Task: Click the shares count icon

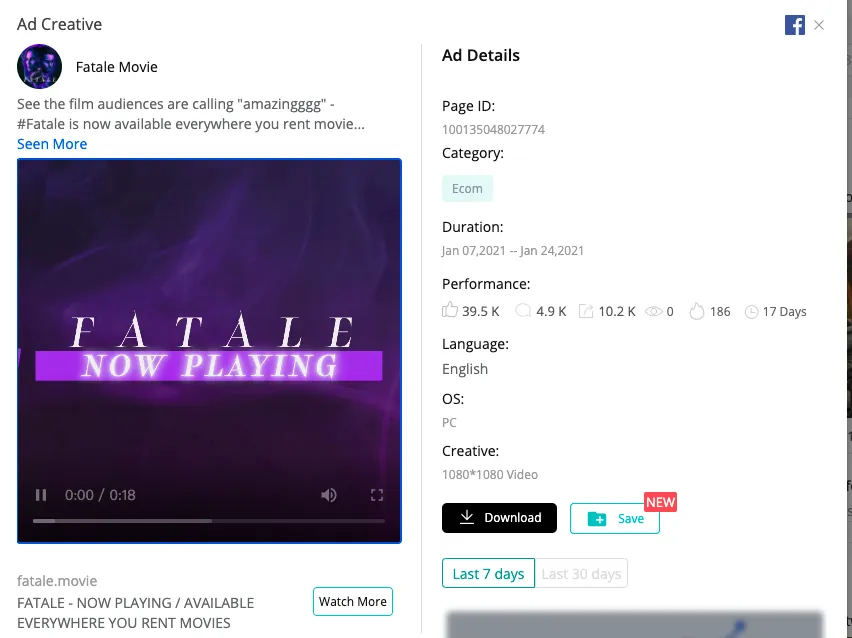Action: pos(586,311)
